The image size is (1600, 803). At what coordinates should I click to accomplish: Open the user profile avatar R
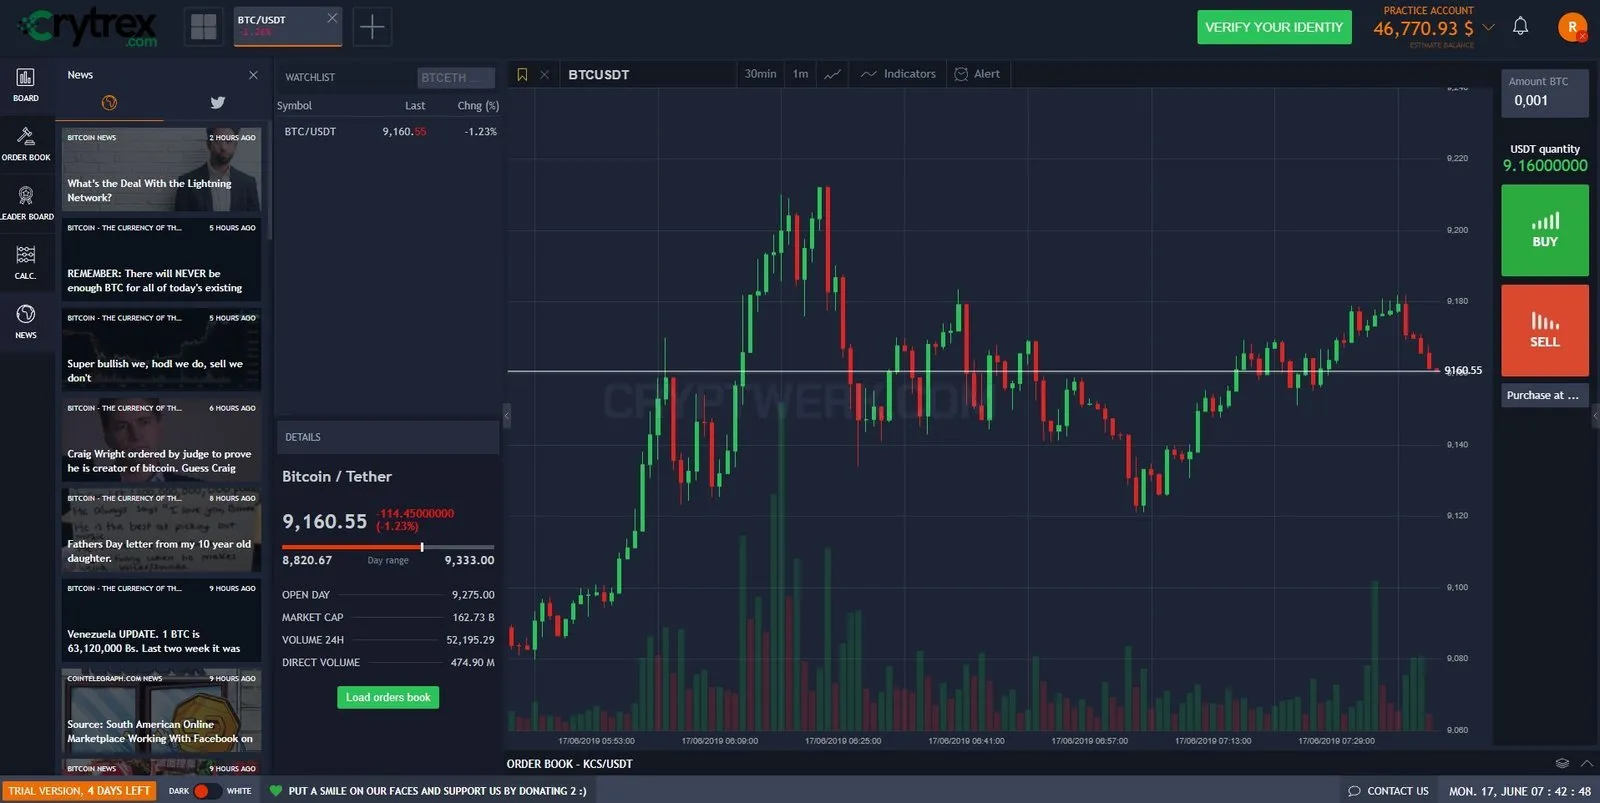tap(1572, 27)
